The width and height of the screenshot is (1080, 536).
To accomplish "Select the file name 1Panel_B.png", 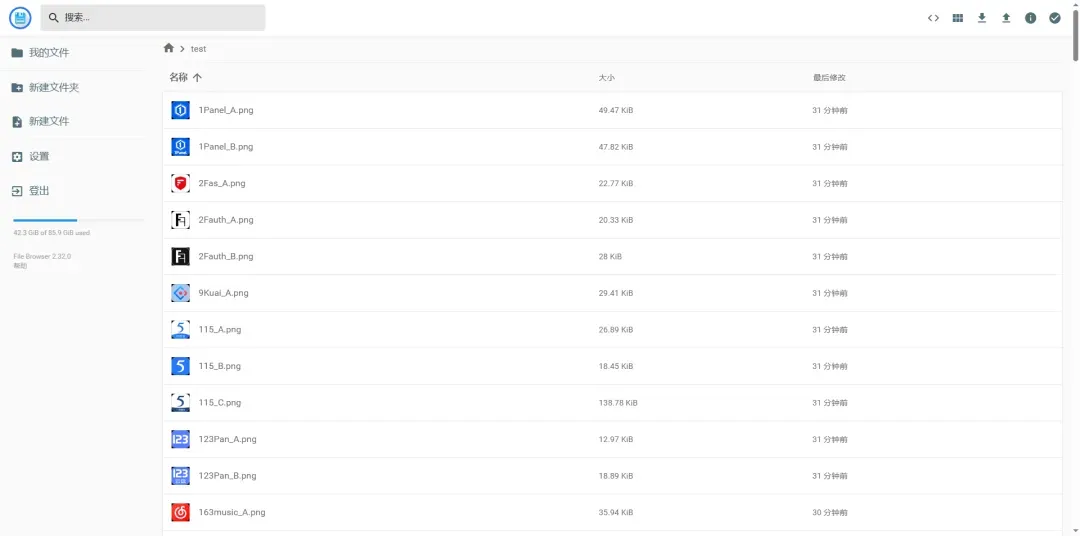I will (x=226, y=147).
